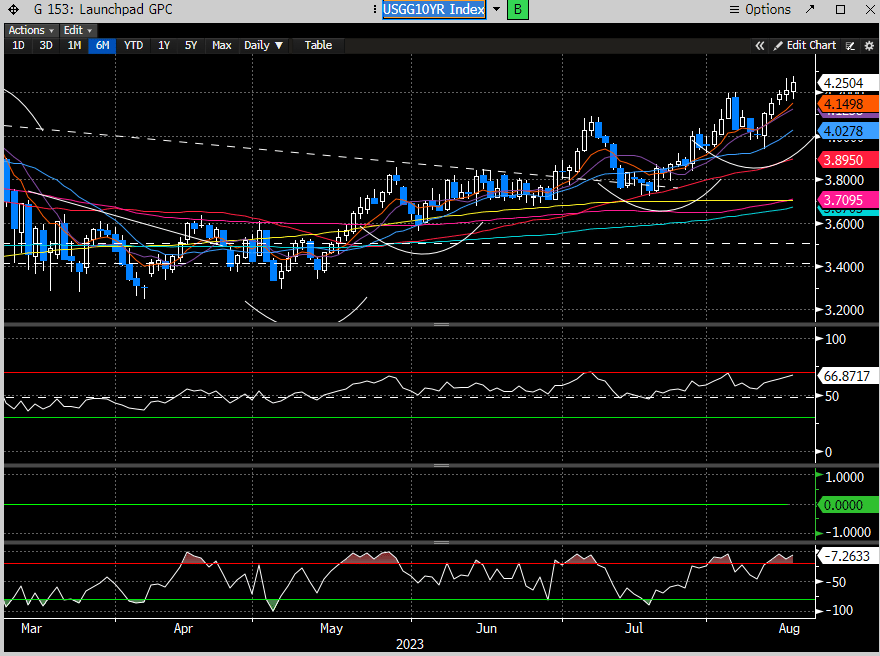Maximize the Launchpad chart window
The height and width of the screenshot is (656, 880).
click(x=840, y=10)
